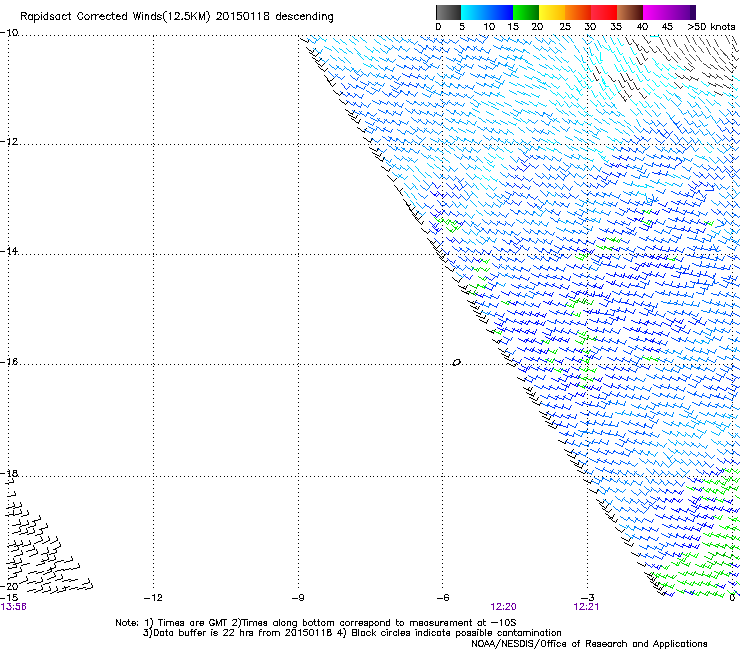The height and width of the screenshot is (650, 740).
Task: Click the '40' label under the color bar
Action: [x=642, y=27]
